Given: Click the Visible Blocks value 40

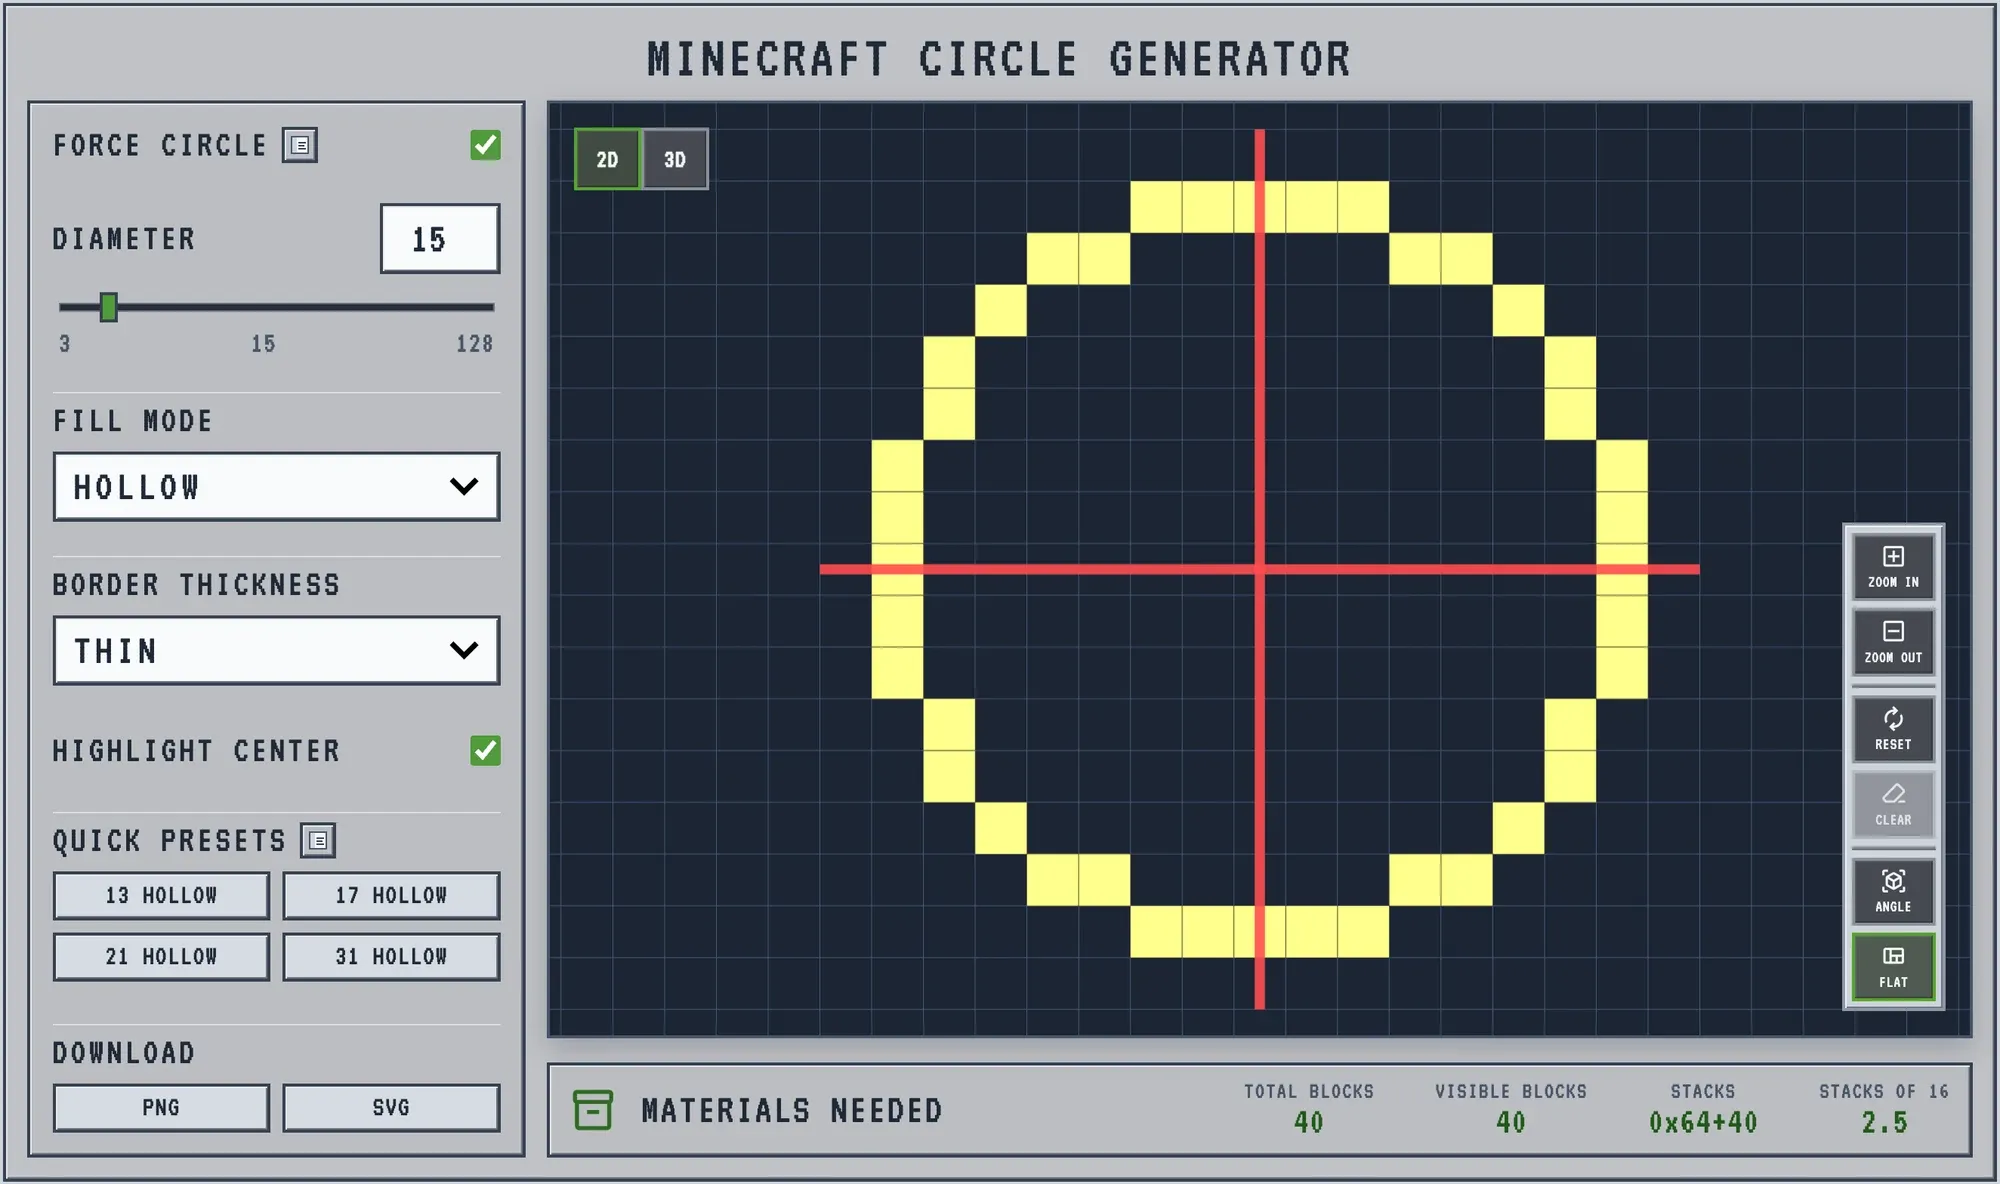Looking at the screenshot, I should point(1511,1123).
